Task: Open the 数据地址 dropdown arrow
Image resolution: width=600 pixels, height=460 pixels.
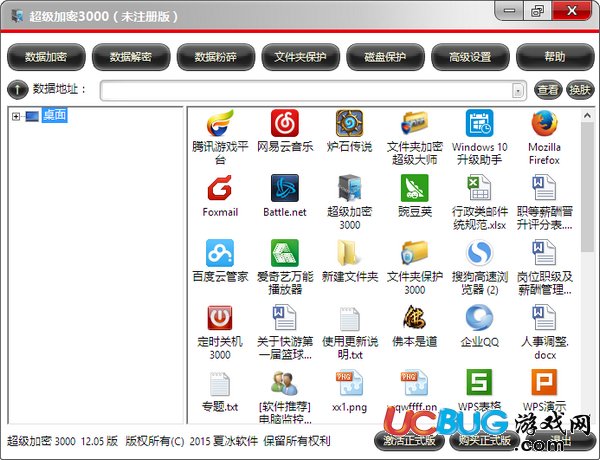Action: click(x=518, y=91)
